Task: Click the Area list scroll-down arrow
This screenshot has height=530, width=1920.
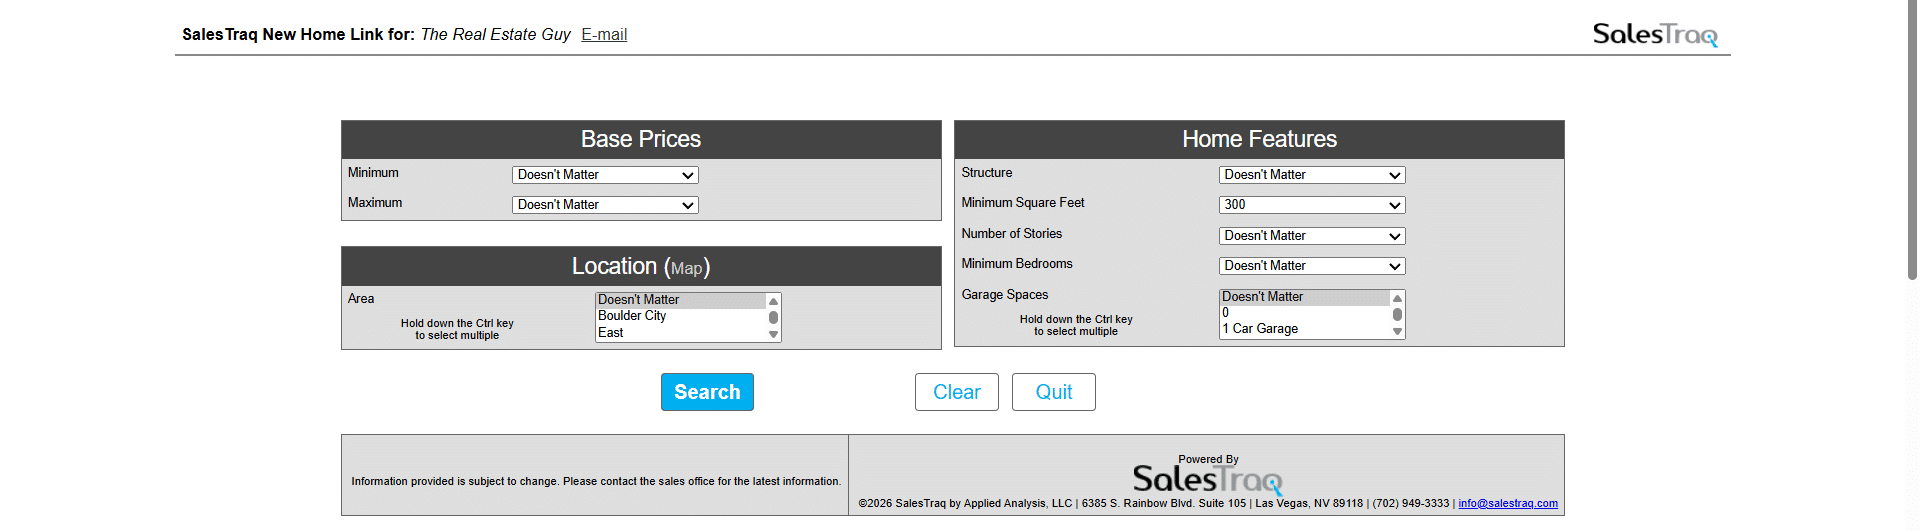Action: pos(773,335)
